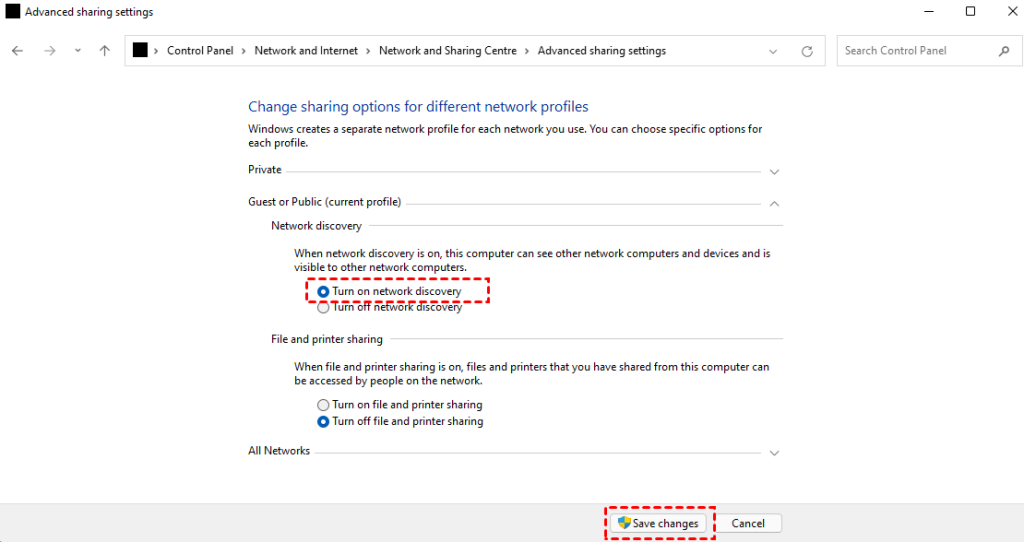Click the Control Panel icon in address bar
This screenshot has height=542, width=1024.
tap(140, 50)
